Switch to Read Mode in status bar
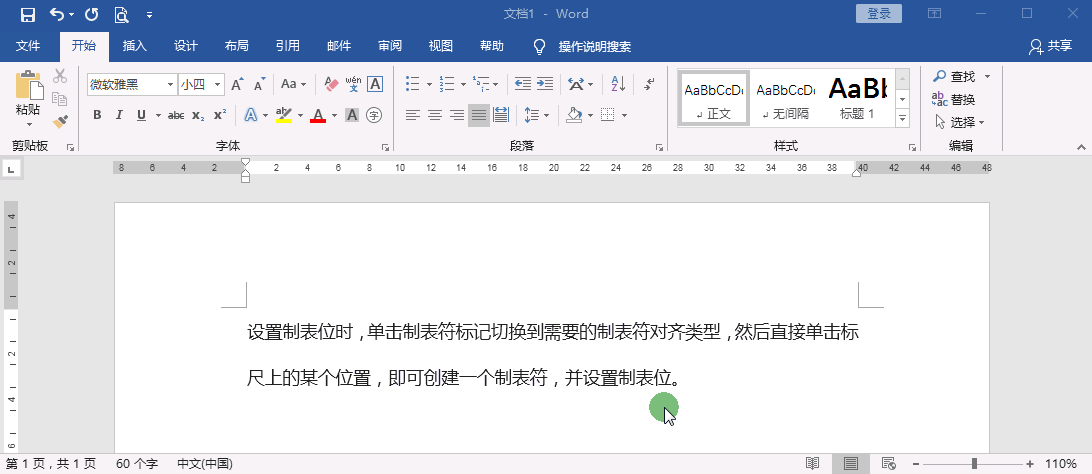Viewport: 1092px width, 474px height. coord(813,464)
